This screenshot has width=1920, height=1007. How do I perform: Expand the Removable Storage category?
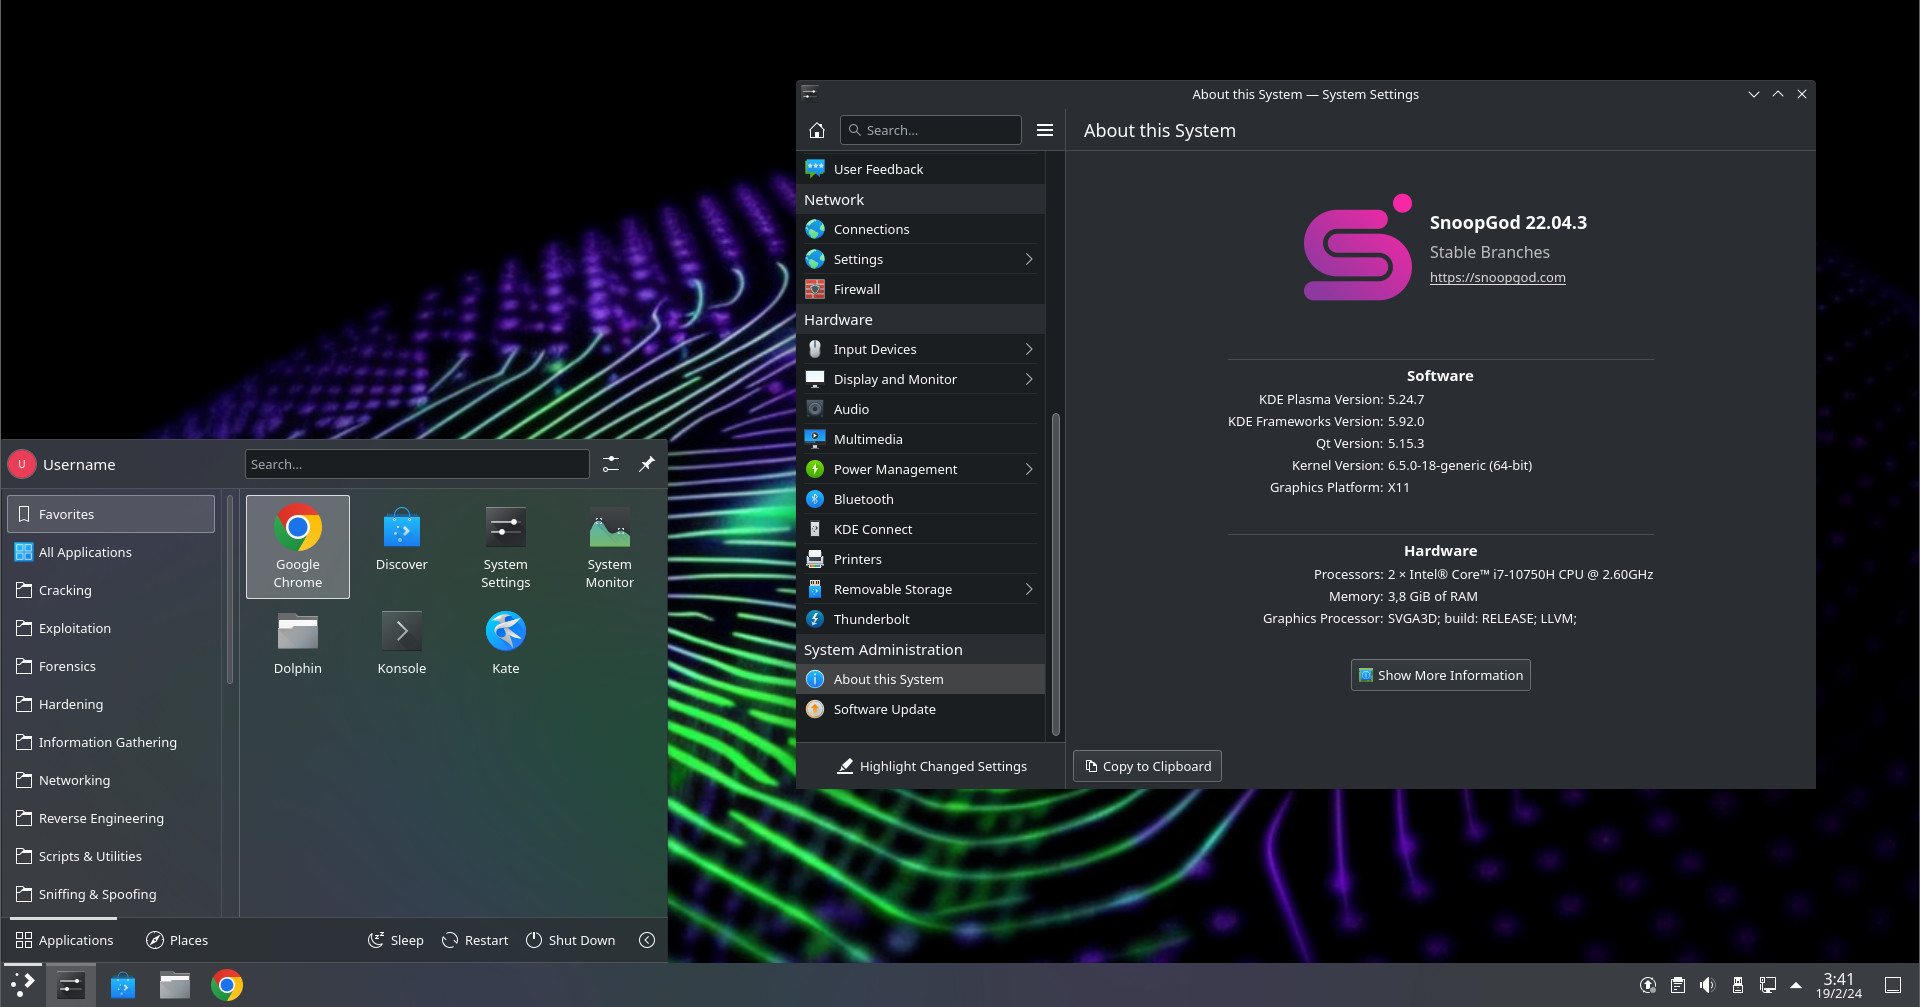coord(920,589)
